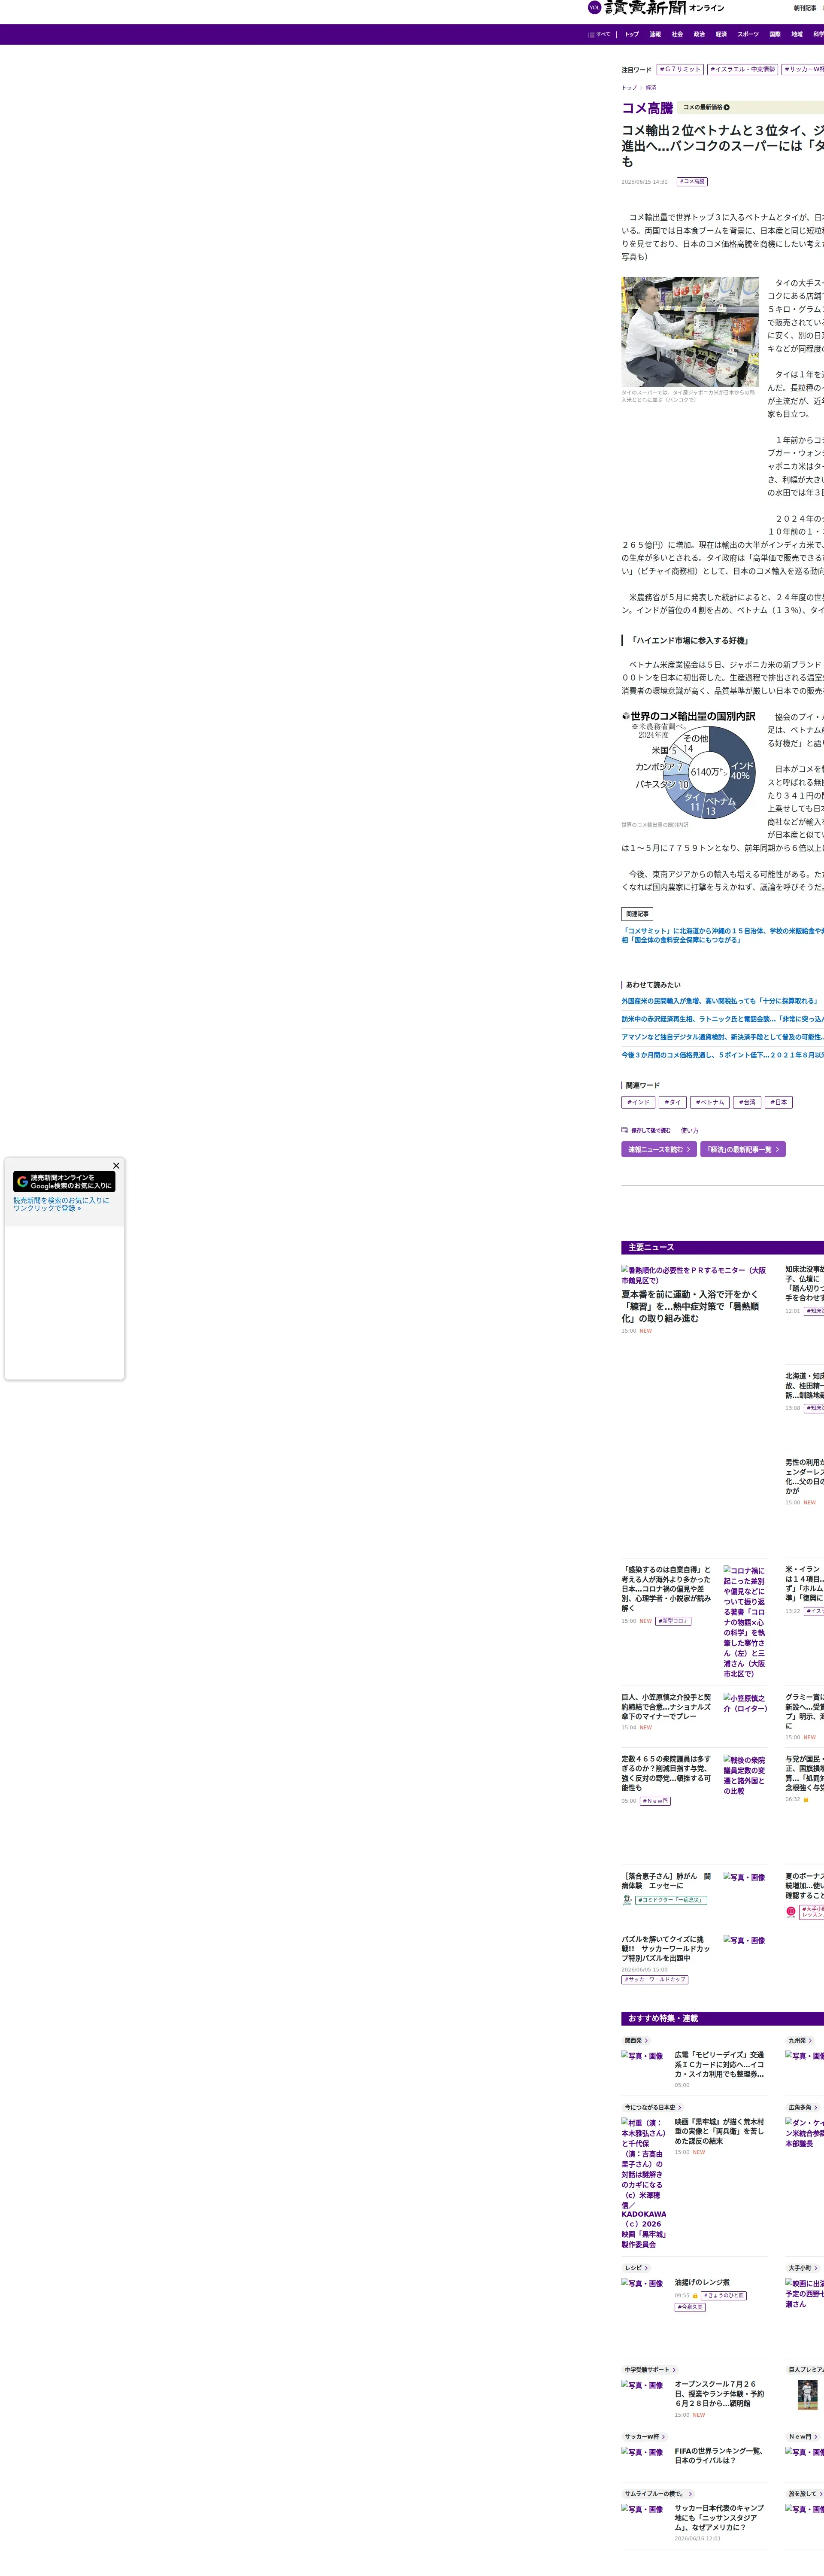This screenshot has height=2576, width=824.
Task: Click the トップ breadcrumb link
Action: 629,88
